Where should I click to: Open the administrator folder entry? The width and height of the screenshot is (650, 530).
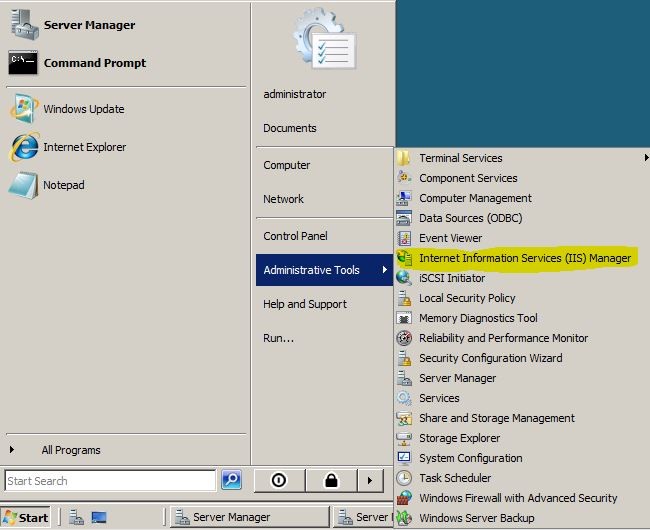point(294,94)
